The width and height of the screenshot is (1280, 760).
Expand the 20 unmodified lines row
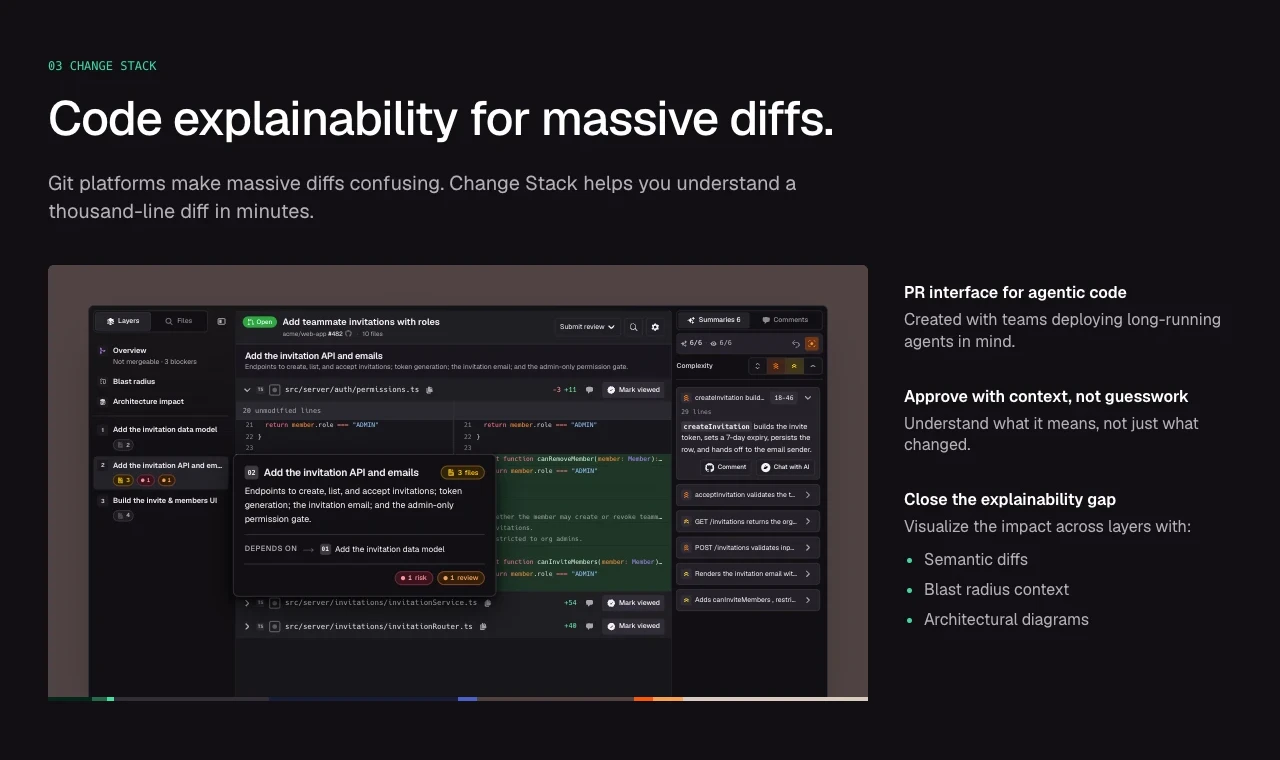(453, 410)
